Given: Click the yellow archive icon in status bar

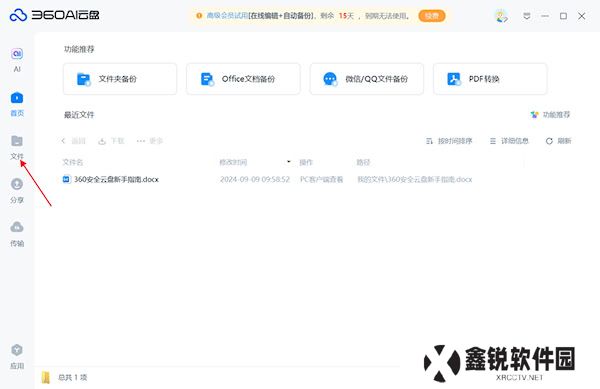Looking at the screenshot, I should pyautogui.click(x=46, y=377).
